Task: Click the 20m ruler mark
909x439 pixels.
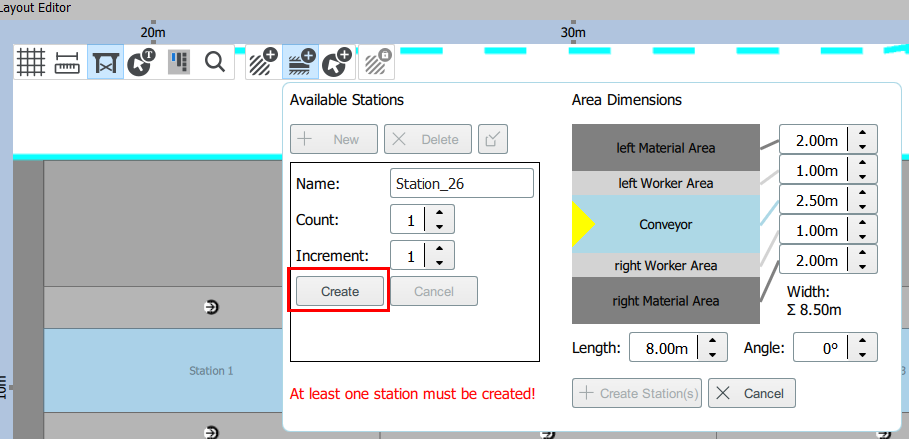Action: (153, 32)
